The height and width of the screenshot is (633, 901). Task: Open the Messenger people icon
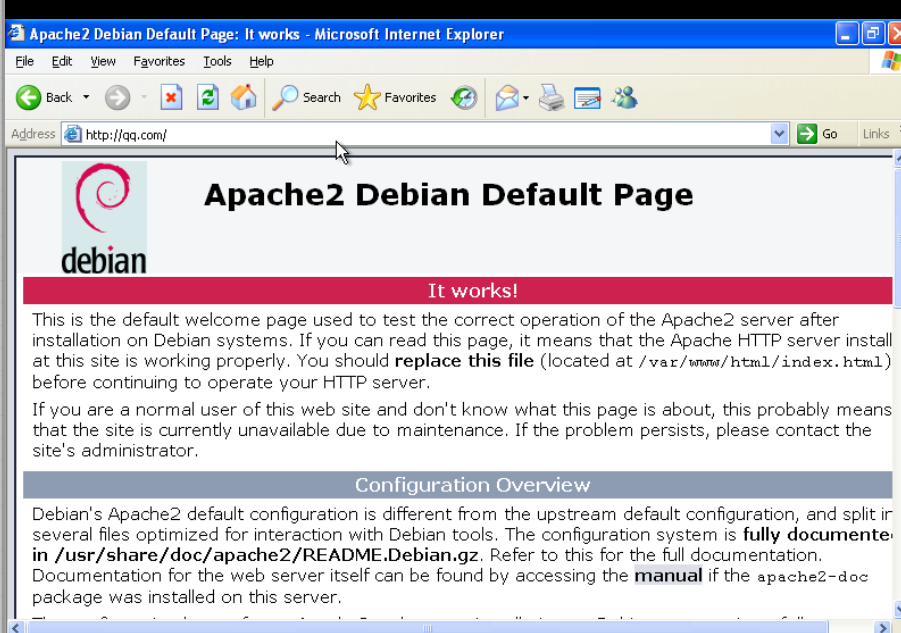(x=625, y=98)
